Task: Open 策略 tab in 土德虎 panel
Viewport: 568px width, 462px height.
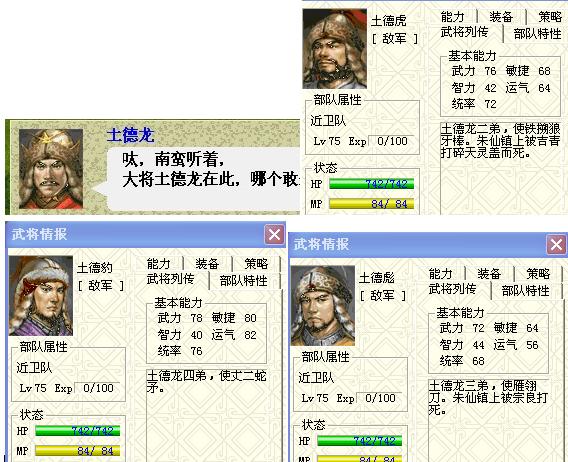Action: click(550, 17)
